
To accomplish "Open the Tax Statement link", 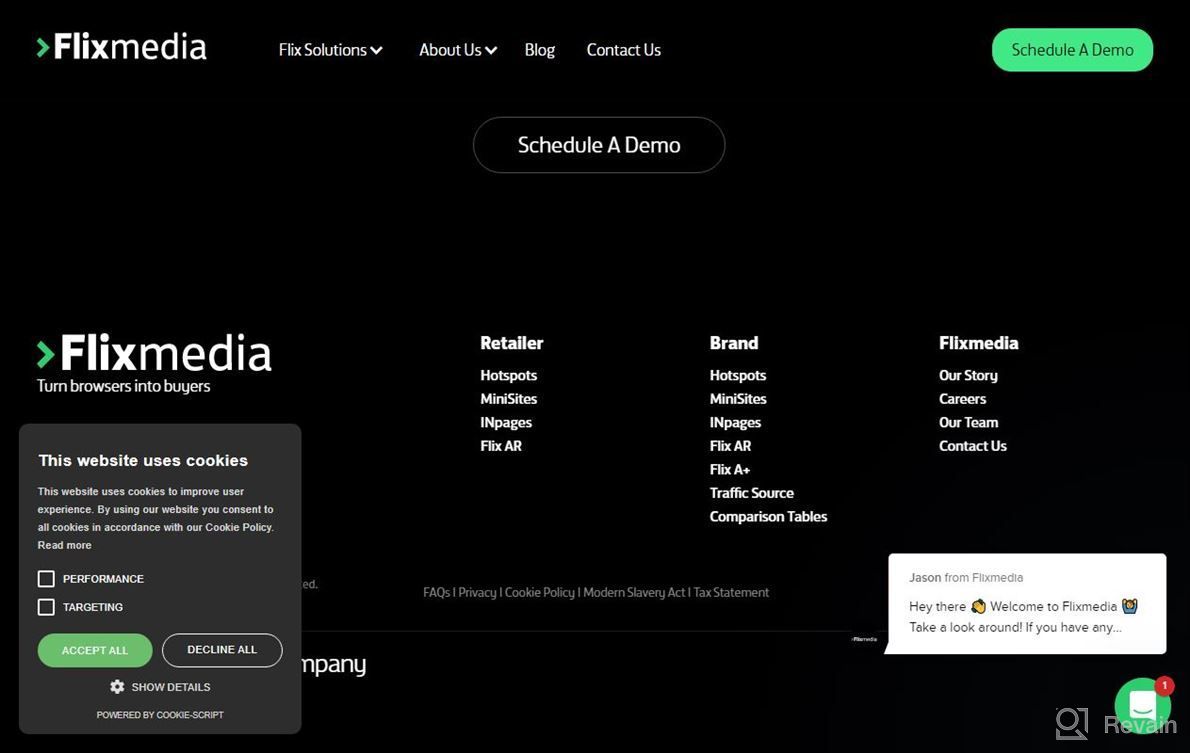I will (x=732, y=593).
